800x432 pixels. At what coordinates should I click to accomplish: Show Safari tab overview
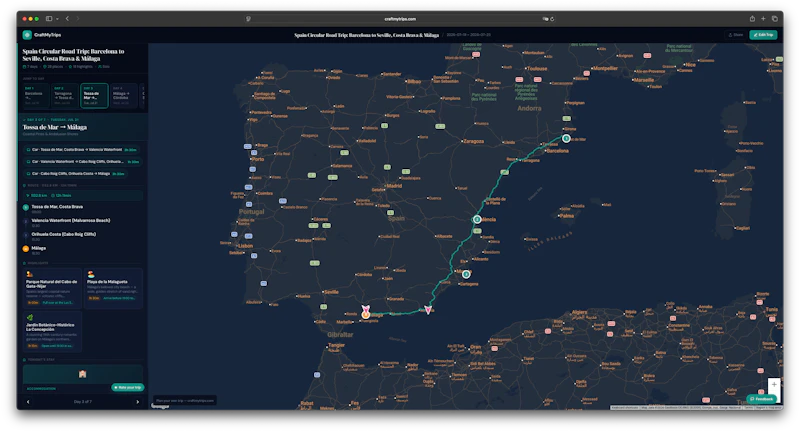pyautogui.click(x=774, y=18)
